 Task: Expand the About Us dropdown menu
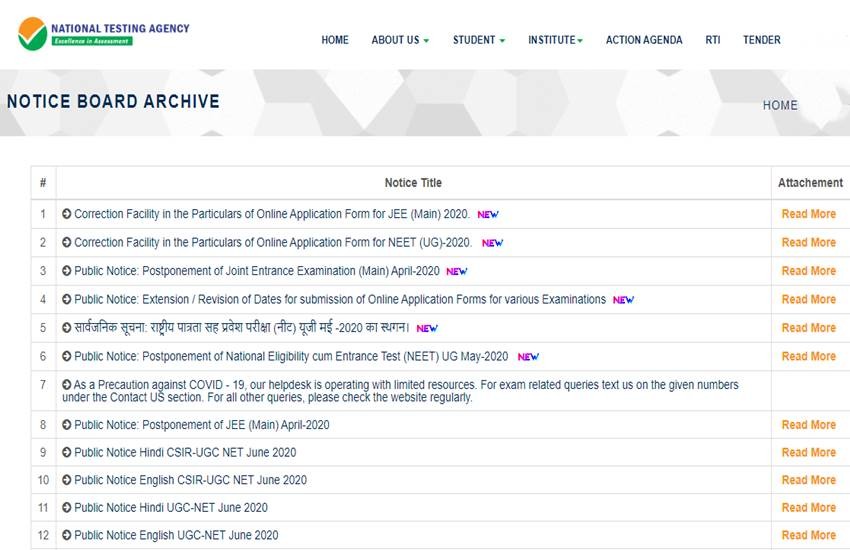point(400,40)
